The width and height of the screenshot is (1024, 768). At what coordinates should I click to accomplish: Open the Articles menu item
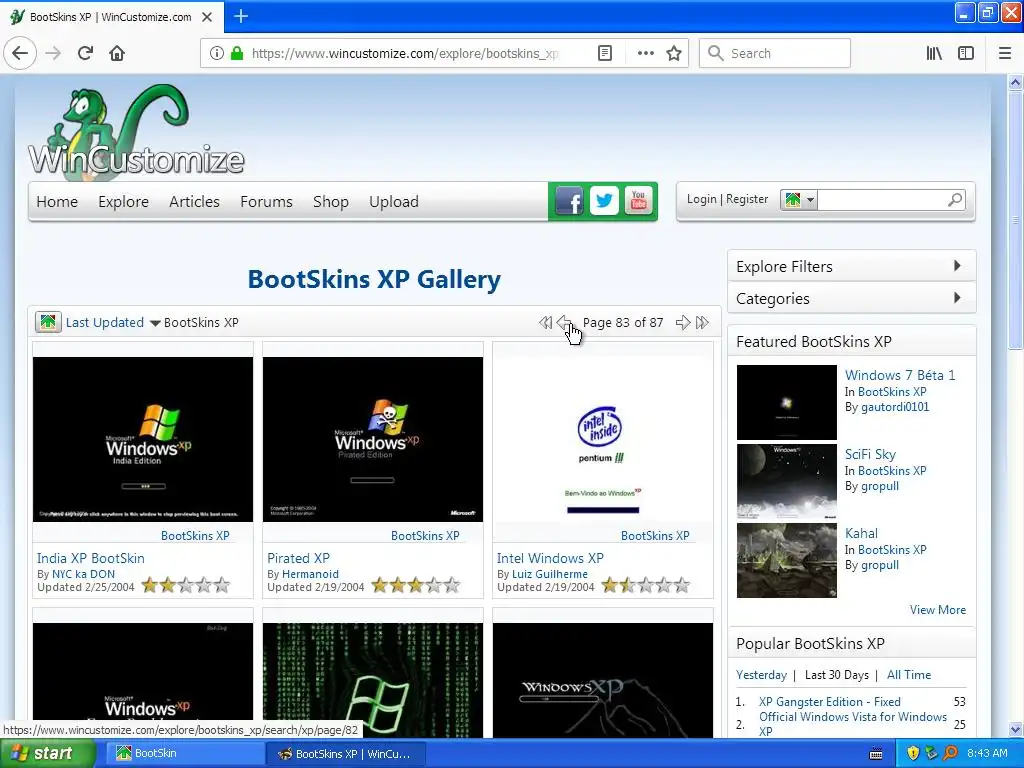coord(194,202)
